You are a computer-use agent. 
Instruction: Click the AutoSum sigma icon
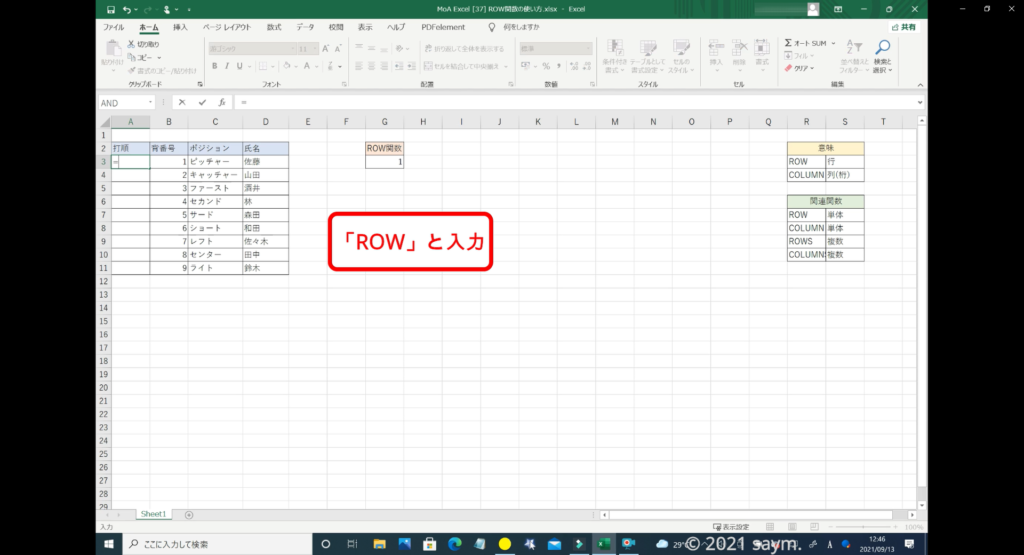(789, 44)
